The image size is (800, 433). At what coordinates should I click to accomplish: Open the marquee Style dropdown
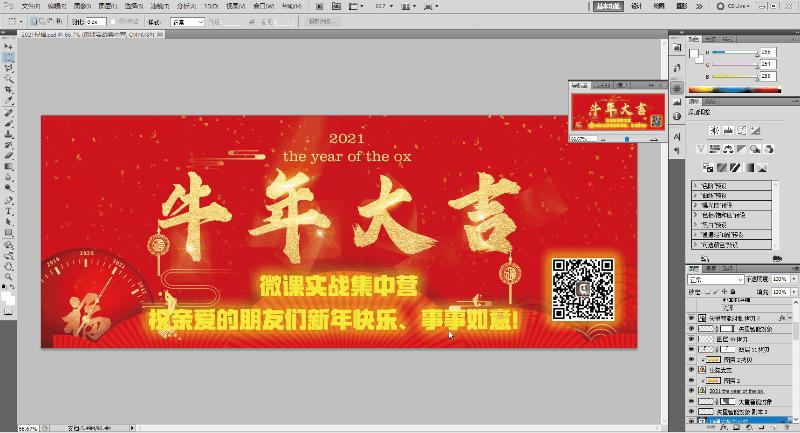pyautogui.click(x=187, y=22)
